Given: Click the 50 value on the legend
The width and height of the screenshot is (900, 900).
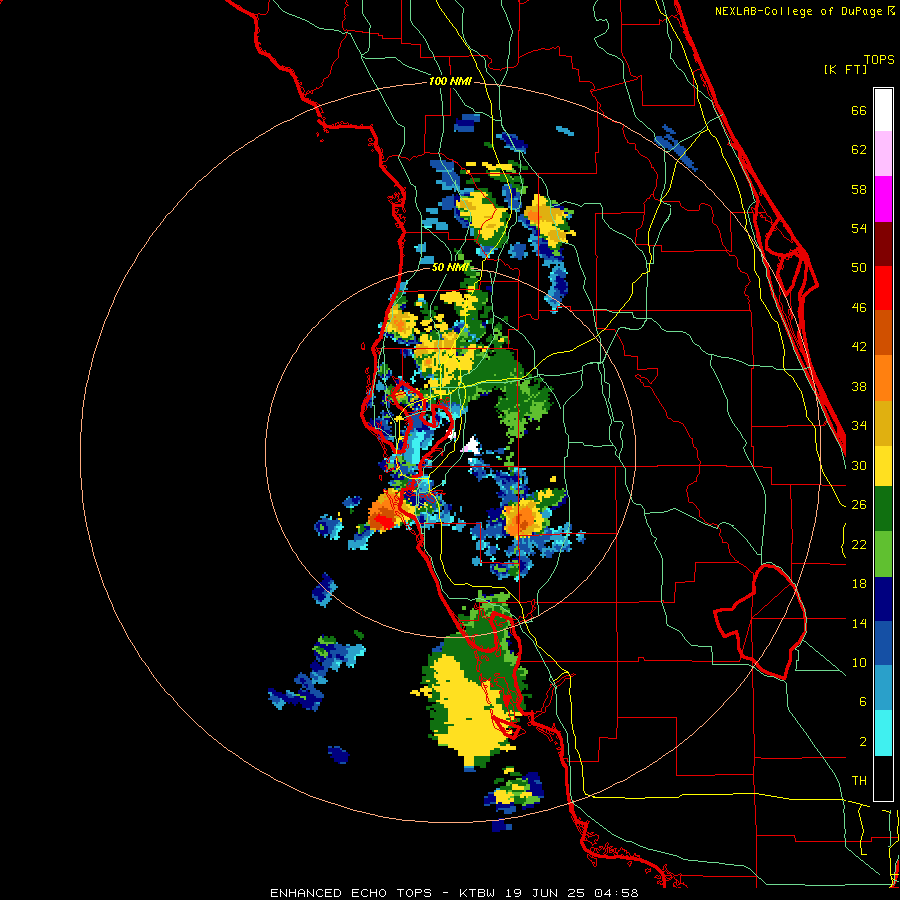Looking at the screenshot, I should coord(859,268).
